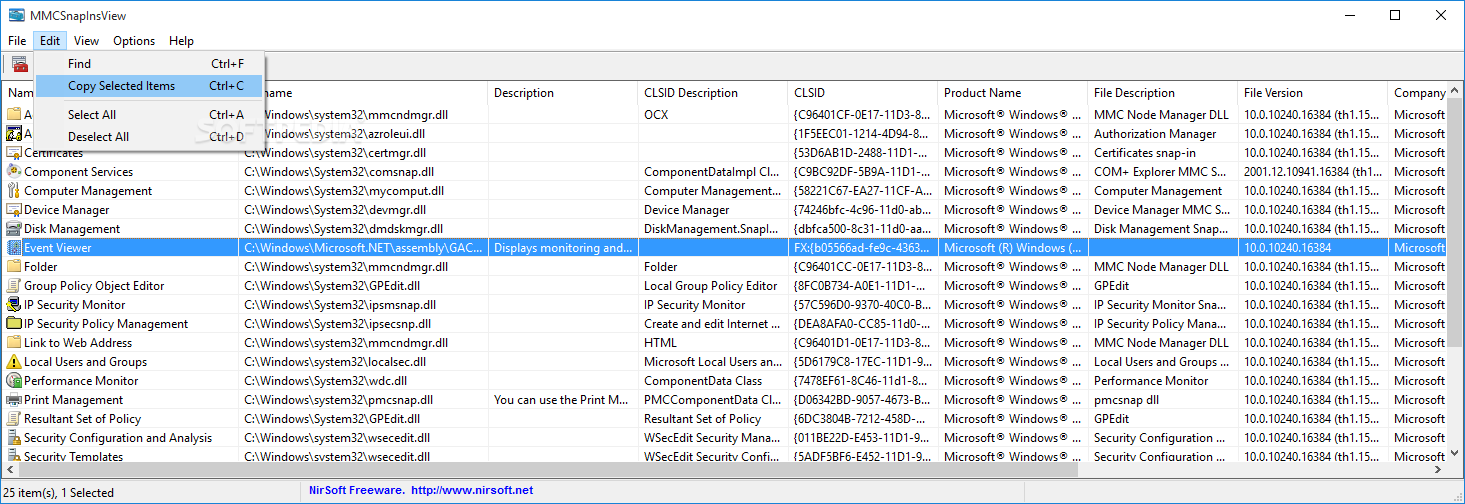Sort by CLSID column header
The height and width of the screenshot is (504, 1465).
coord(863,93)
